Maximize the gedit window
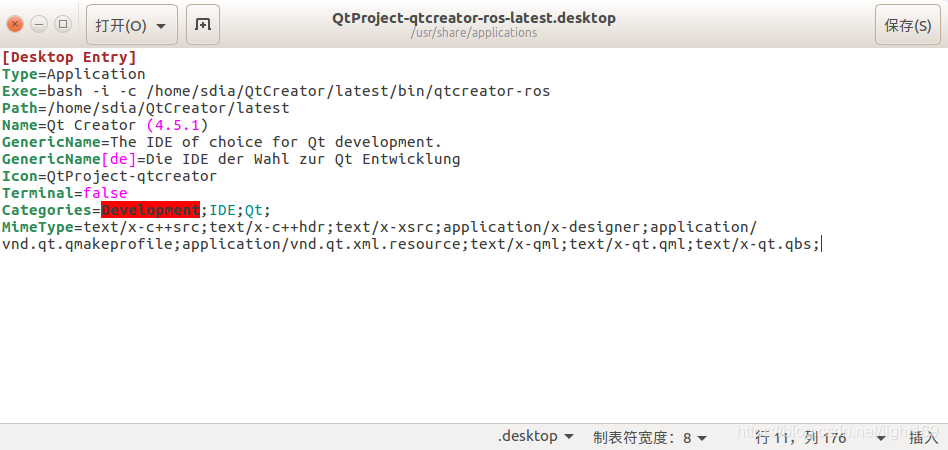Screen dimensions: 948x450 tap(63, 24)
